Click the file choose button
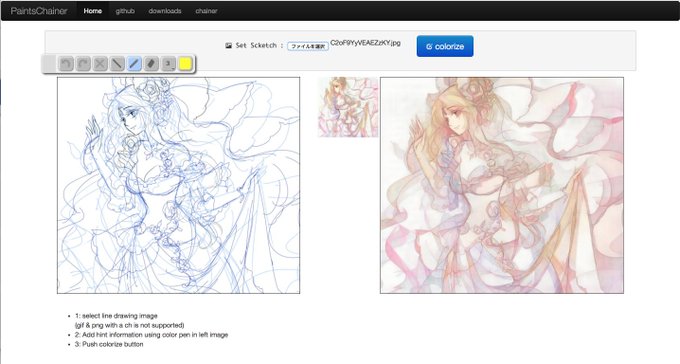This screenshot has height=364, width=680. 308,46
